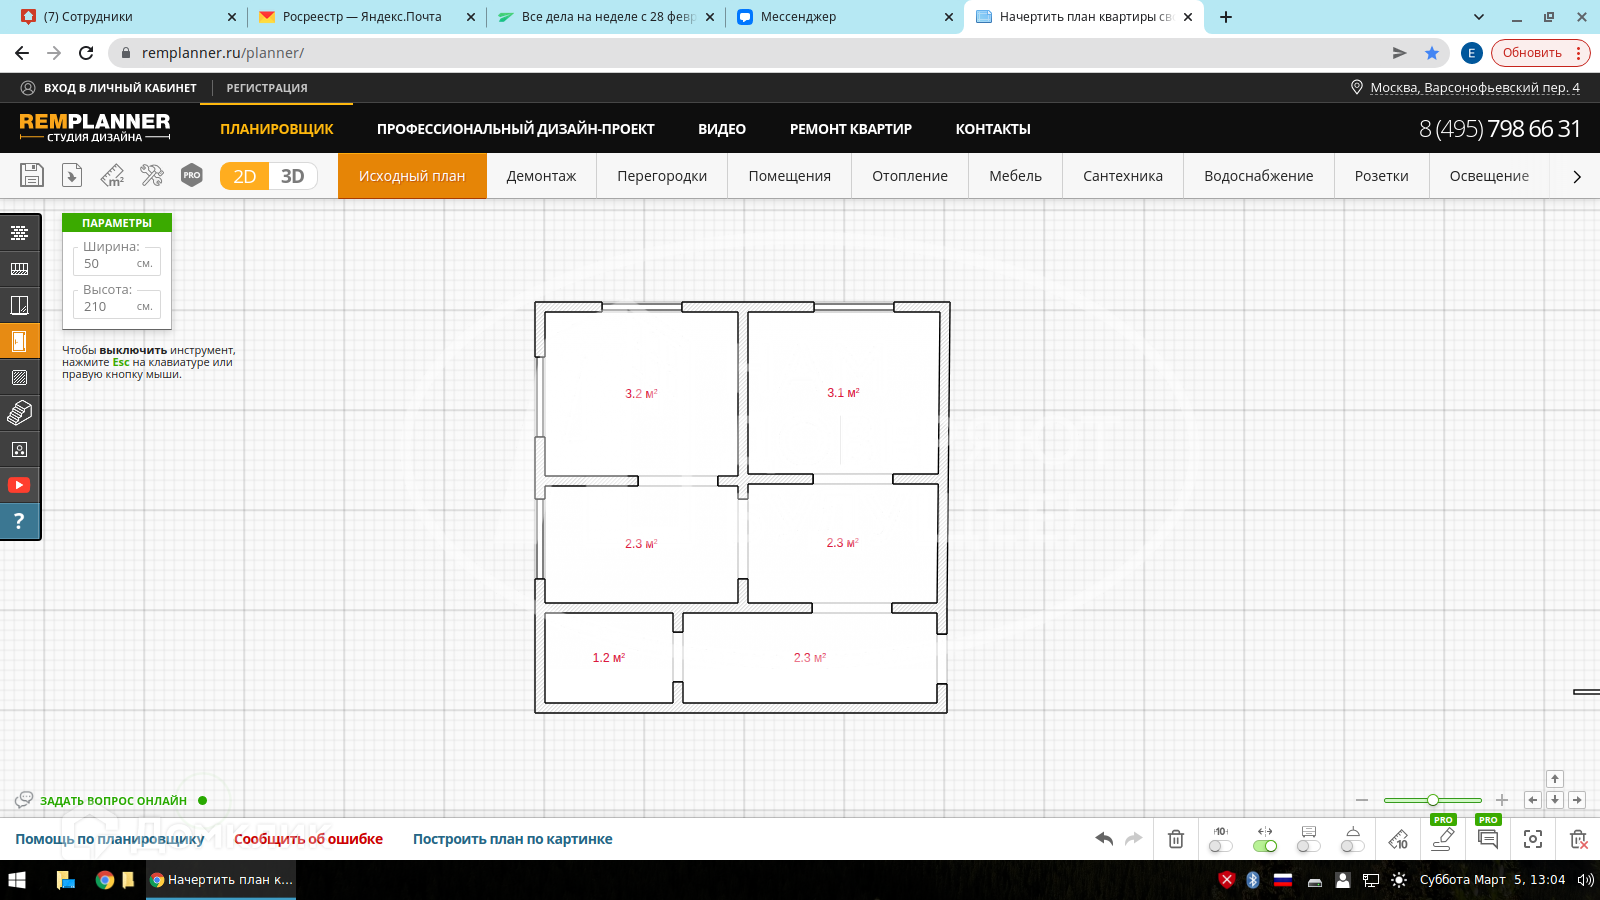1600x900 pixels.
Task: Click ЗАДАТЬ ВОПРОС ОНЛАЙН chat link
Action: 113,801
